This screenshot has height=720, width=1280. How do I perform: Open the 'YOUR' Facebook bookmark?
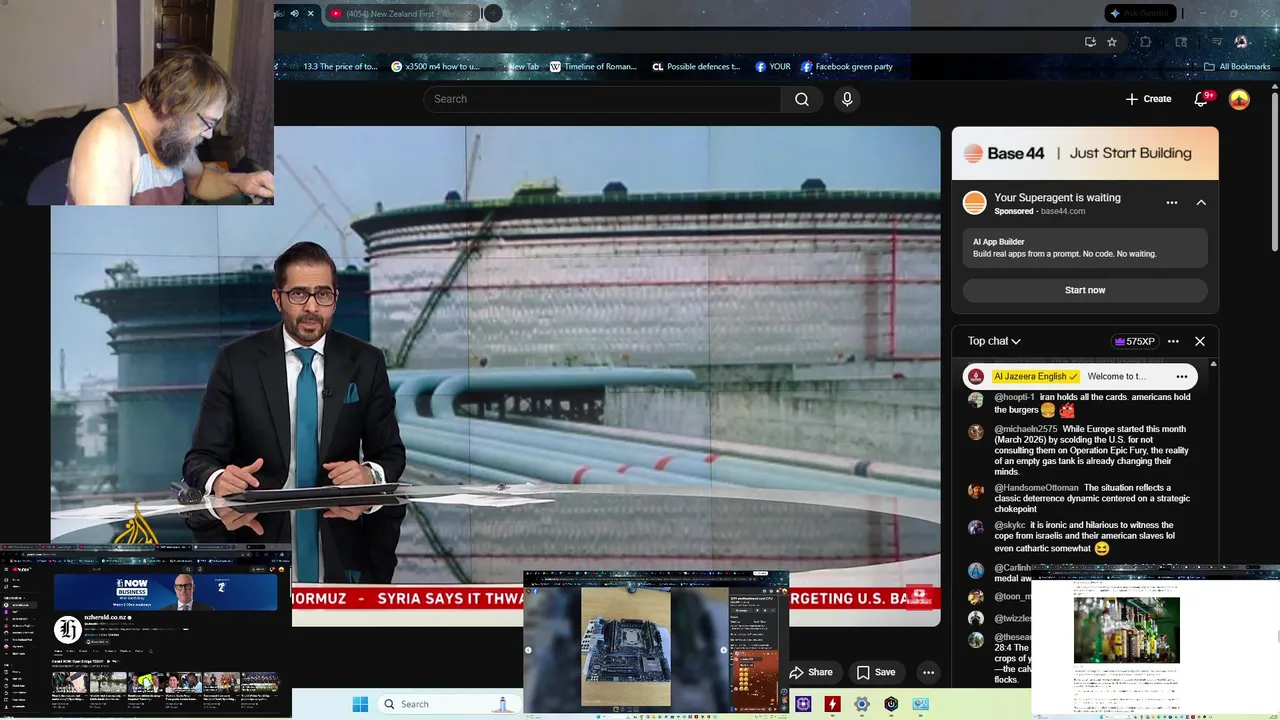(x=773, y=67)
